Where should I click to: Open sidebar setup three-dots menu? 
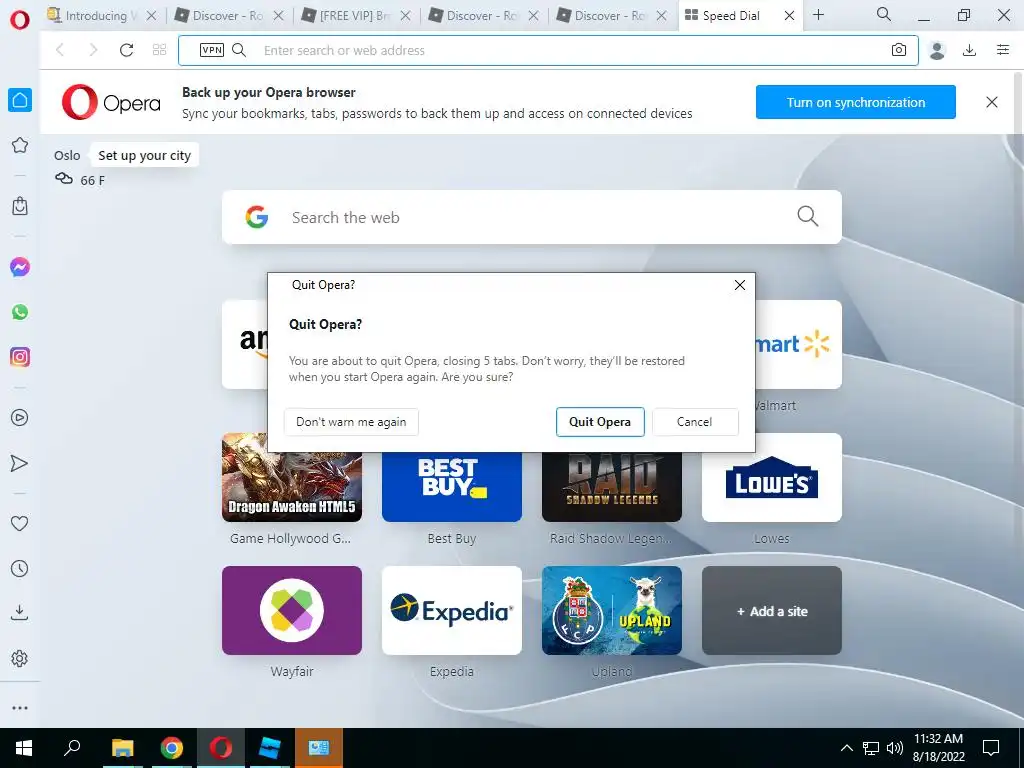pyautogui.click(x=20, y=708)
